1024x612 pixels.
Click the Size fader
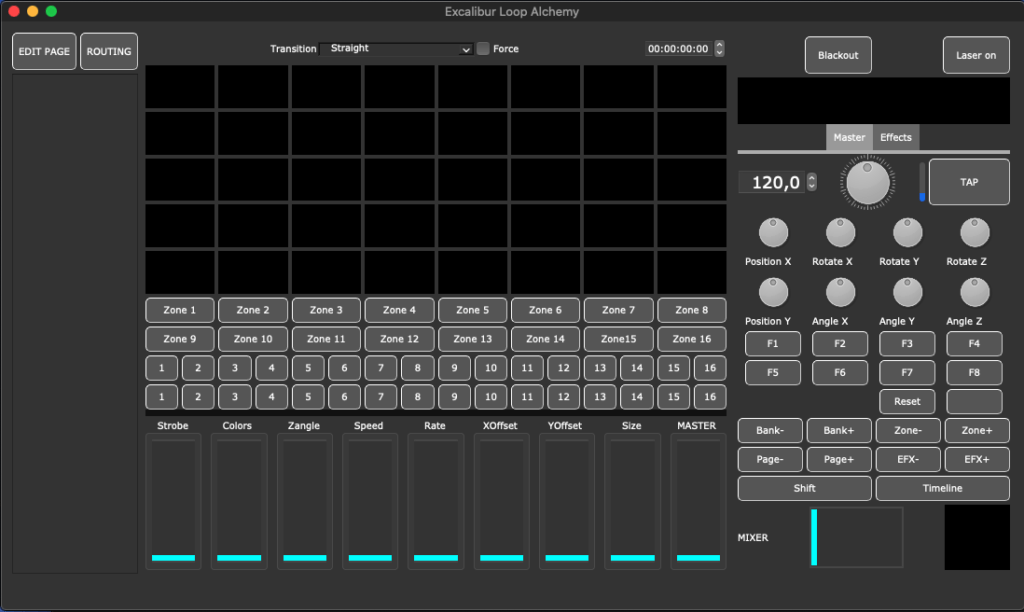[x=632, y=501]
